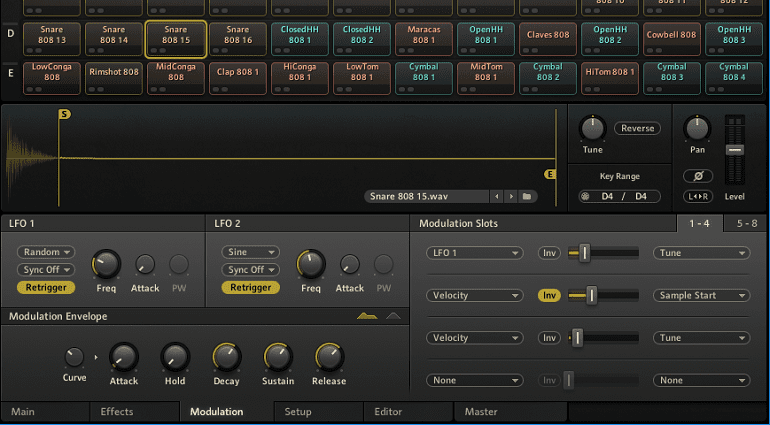Select the Rimshot 808 pad

[114, 78]
